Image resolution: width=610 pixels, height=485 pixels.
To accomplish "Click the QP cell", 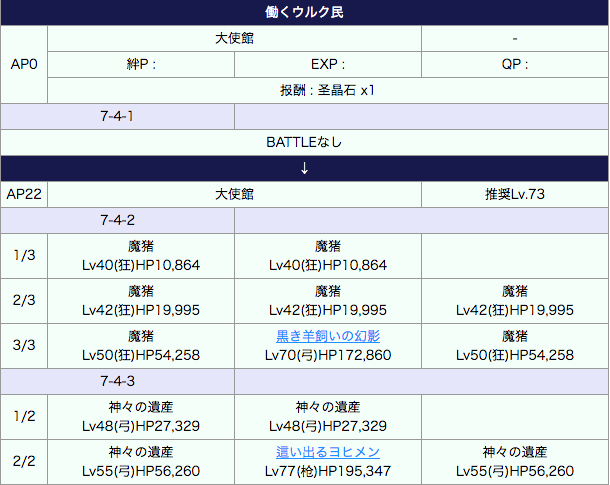I will click(514, 64).
